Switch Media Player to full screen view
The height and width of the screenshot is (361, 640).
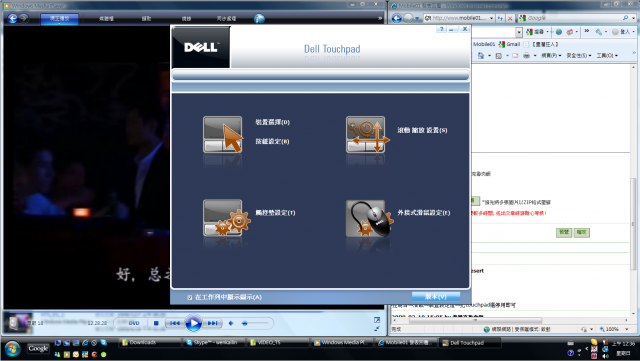(377, 320)
